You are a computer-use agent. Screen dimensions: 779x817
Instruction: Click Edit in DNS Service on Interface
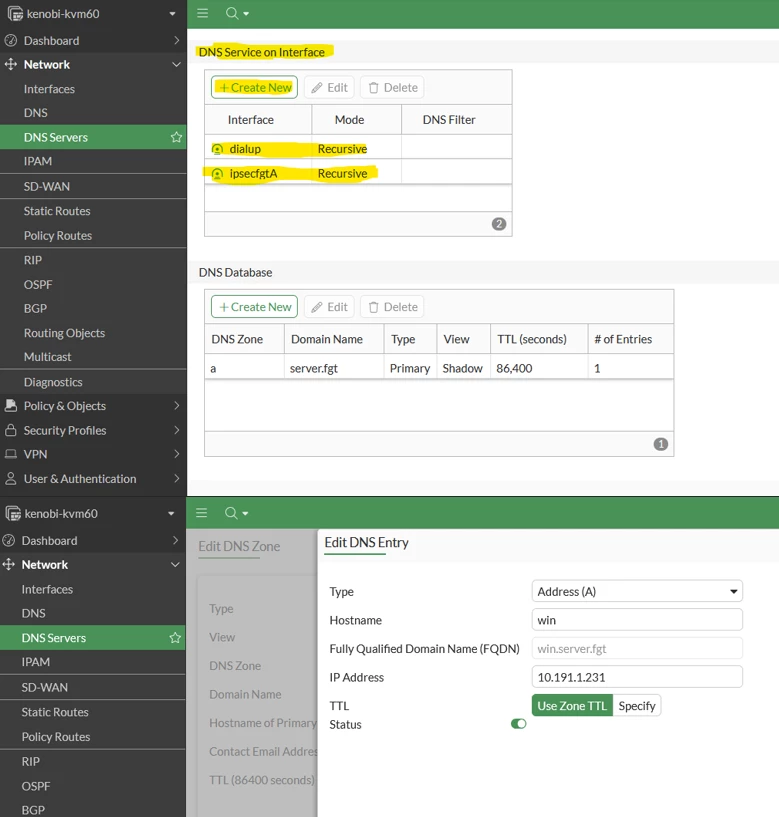tap(329, 87)
